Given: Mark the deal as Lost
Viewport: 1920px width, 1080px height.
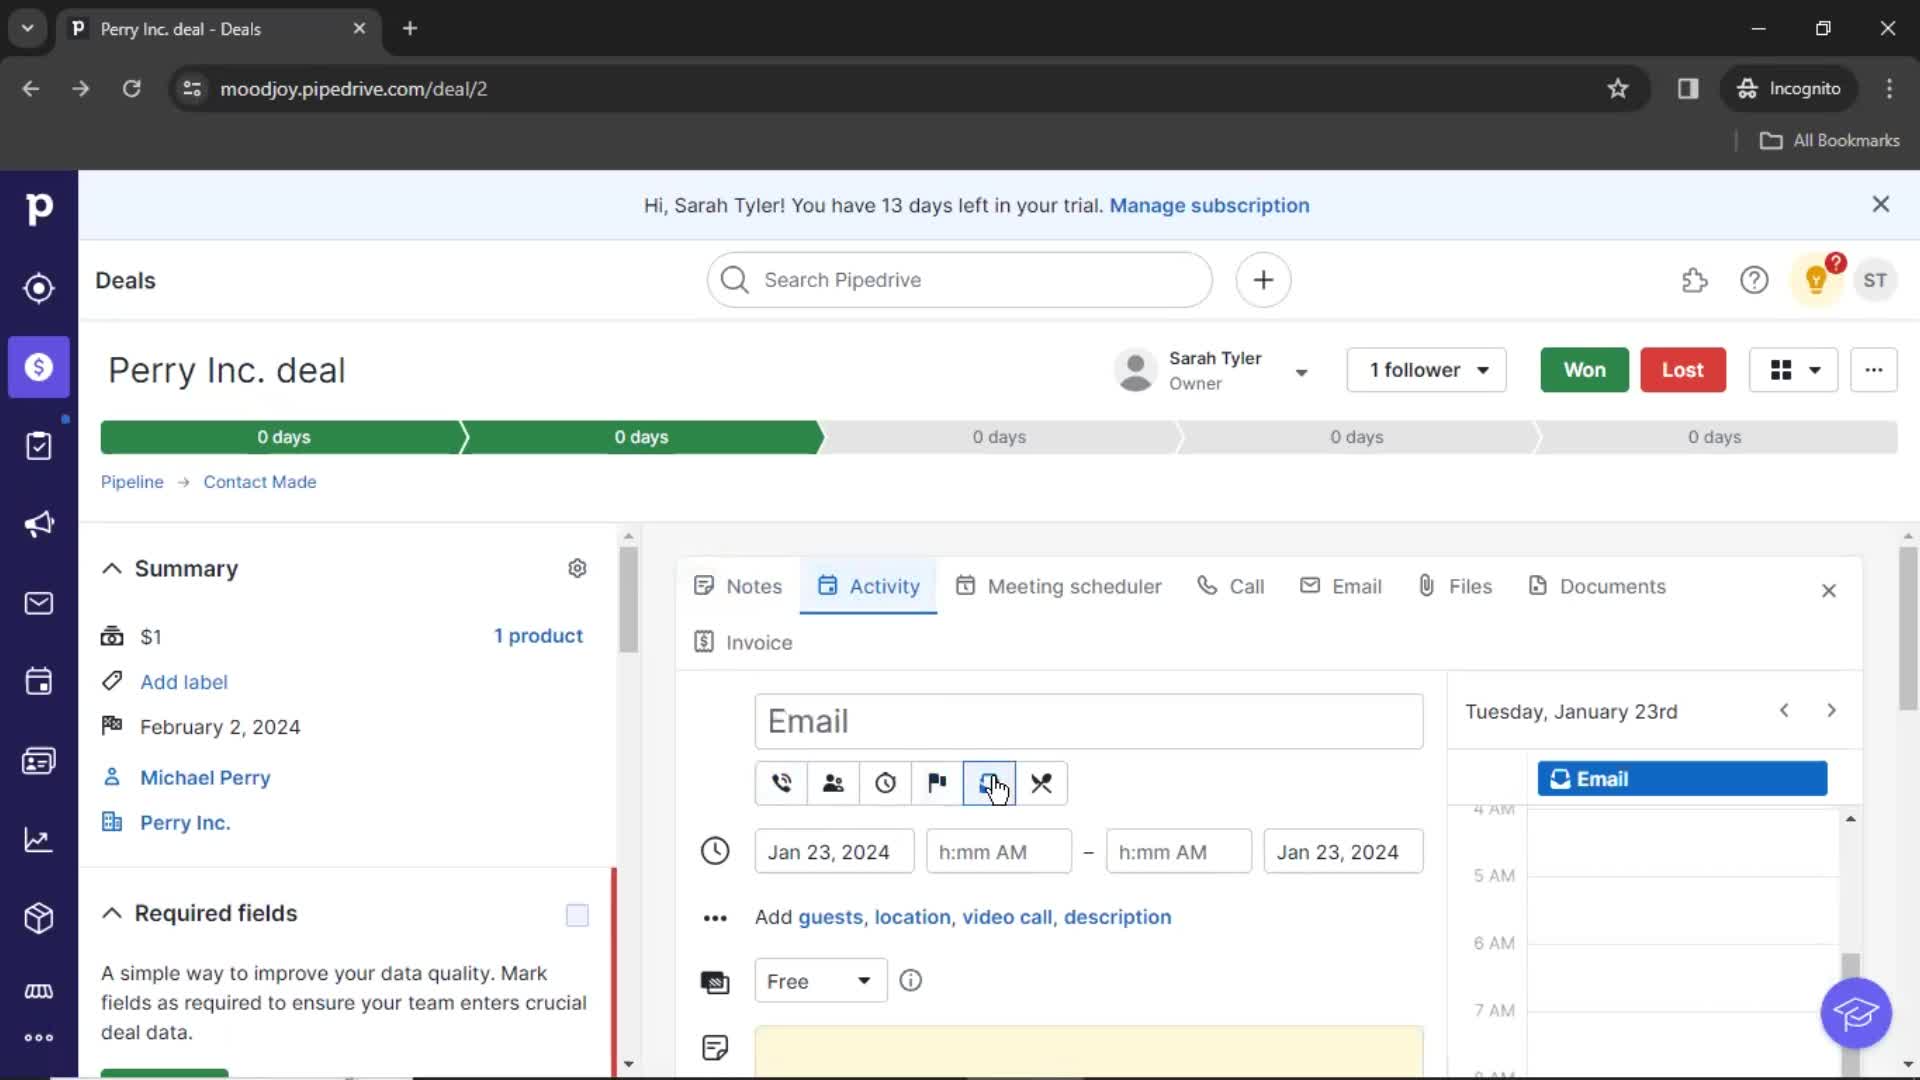Looking at the screenshot, I should point(1682,370).
